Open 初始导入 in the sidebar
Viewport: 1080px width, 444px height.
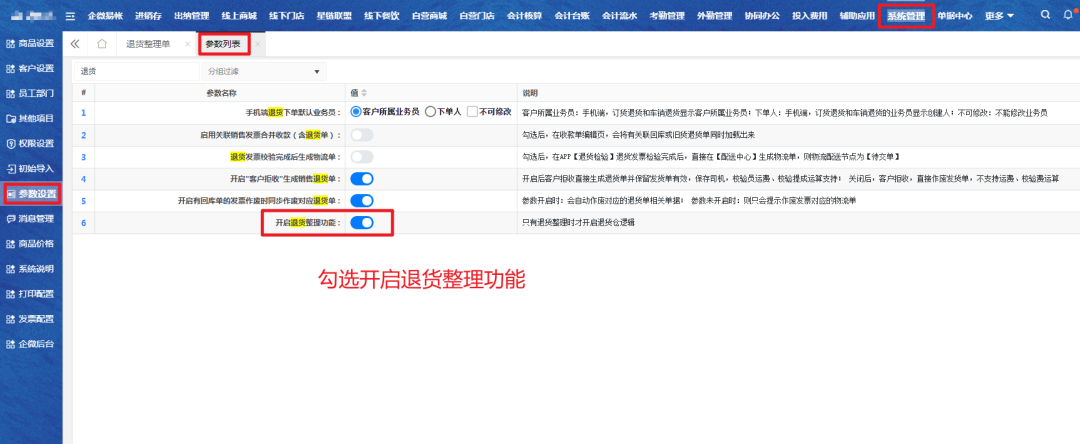[30, 169]
